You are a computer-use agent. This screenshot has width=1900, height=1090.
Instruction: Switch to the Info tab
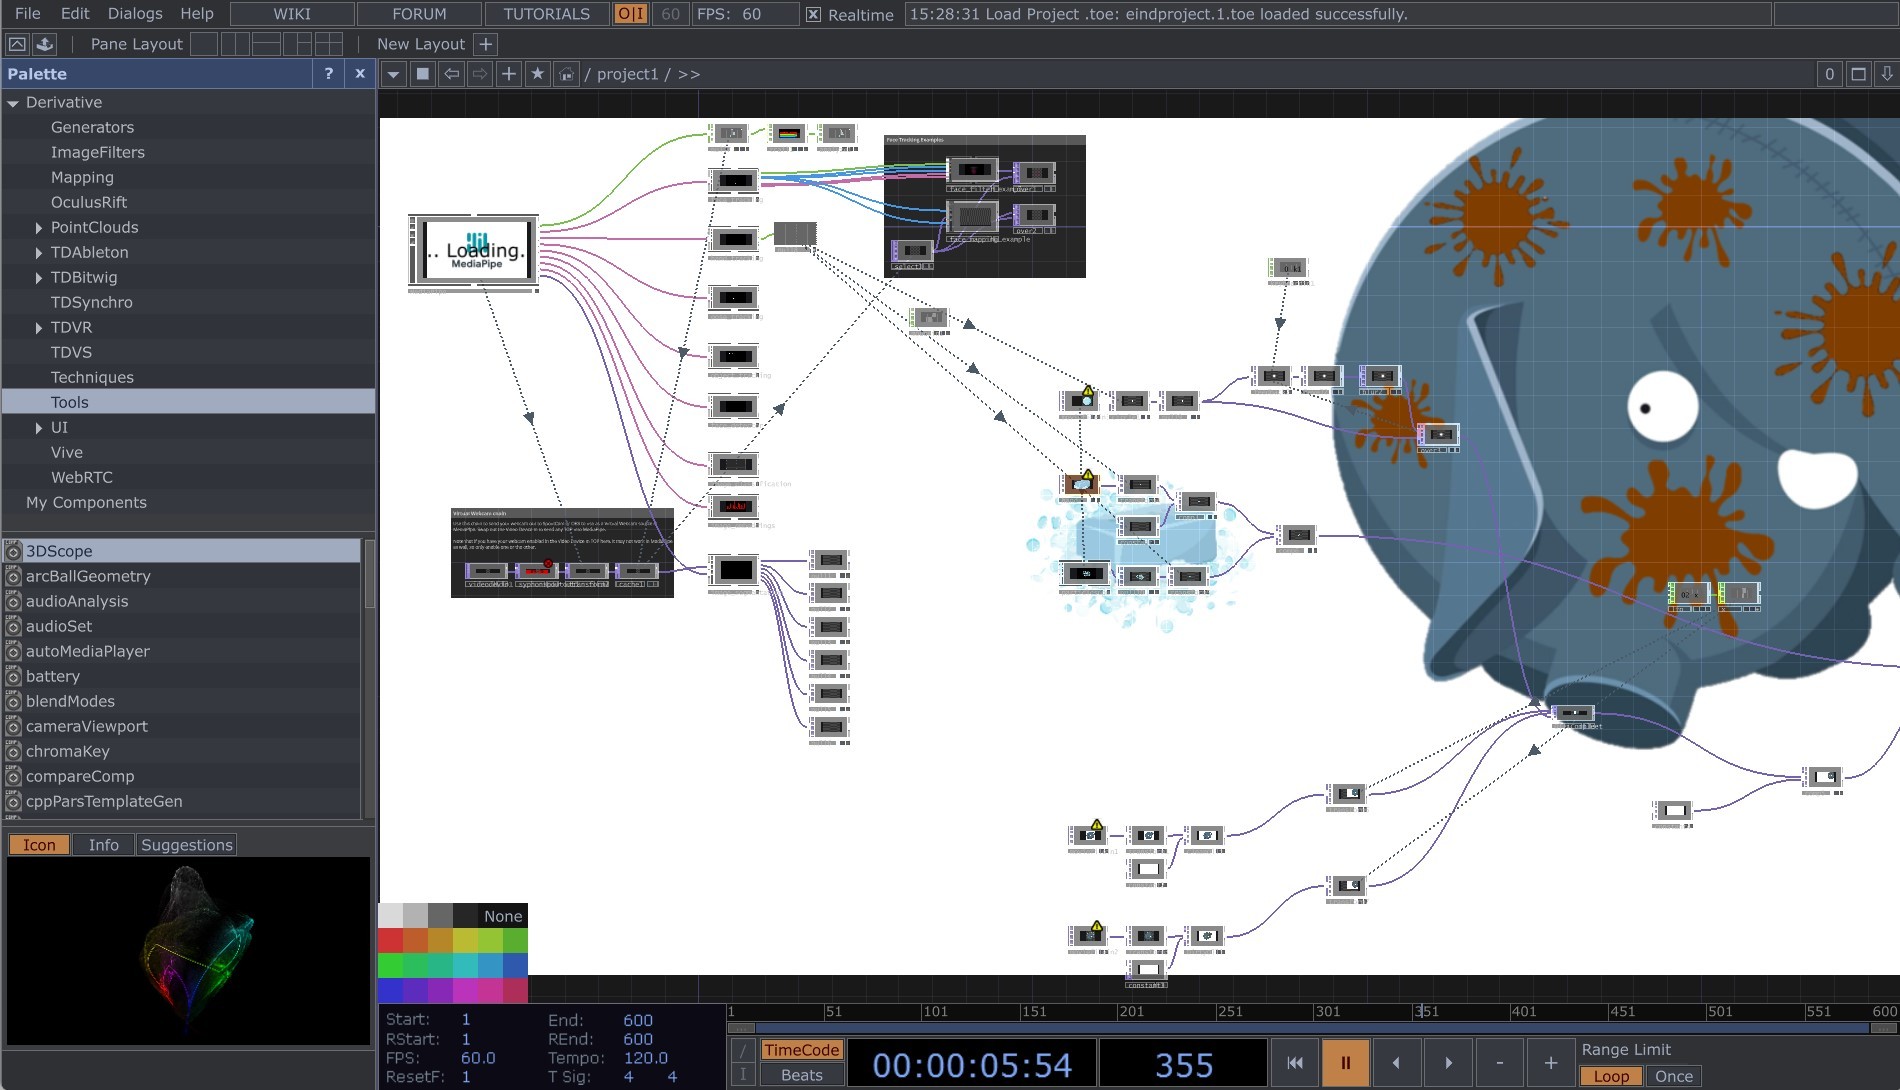coord(103,845)
